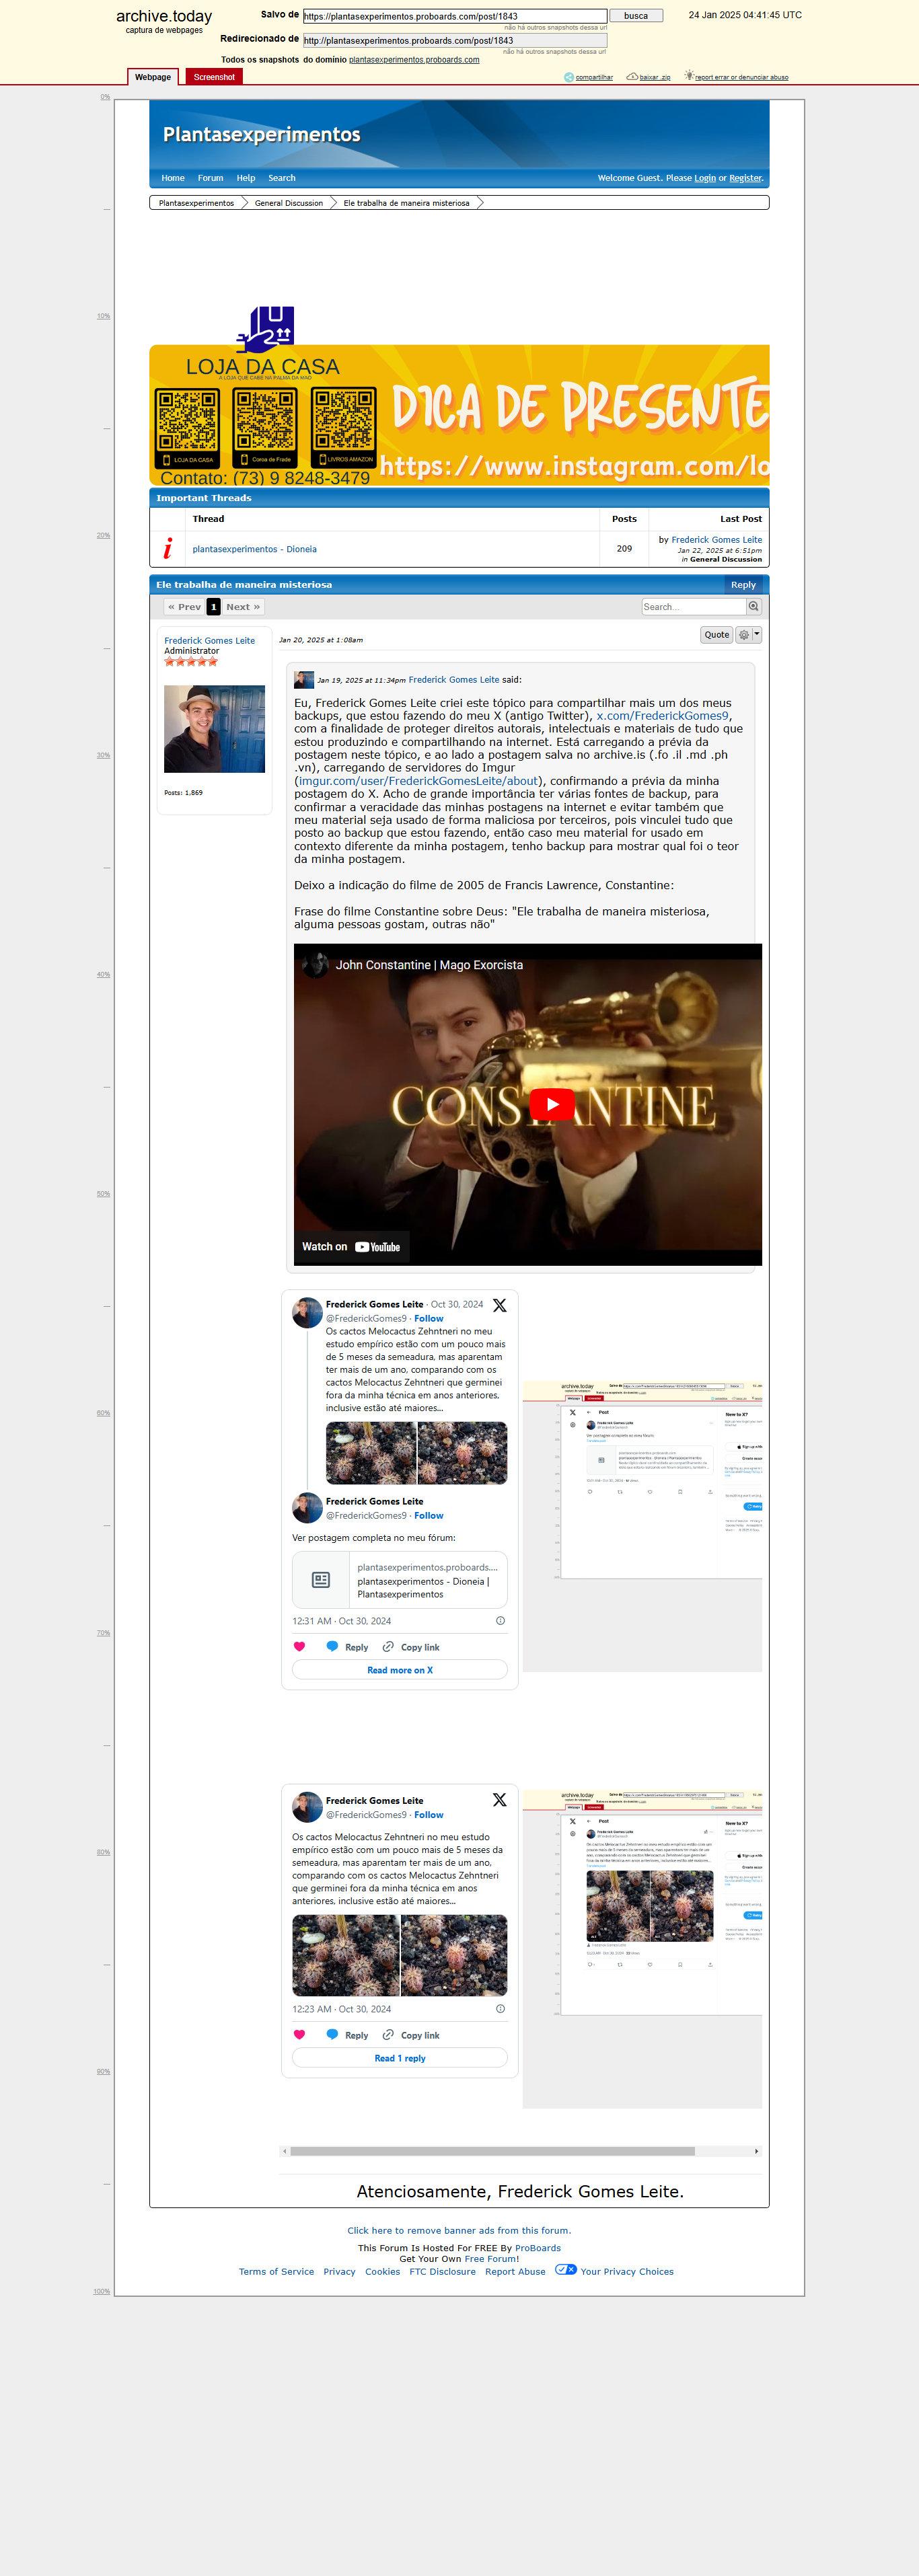The height and width of the screenshot is (2576, 919).
Task: Expand the gear dropdown arrow beside Quote
Action: tap(757, 634)
